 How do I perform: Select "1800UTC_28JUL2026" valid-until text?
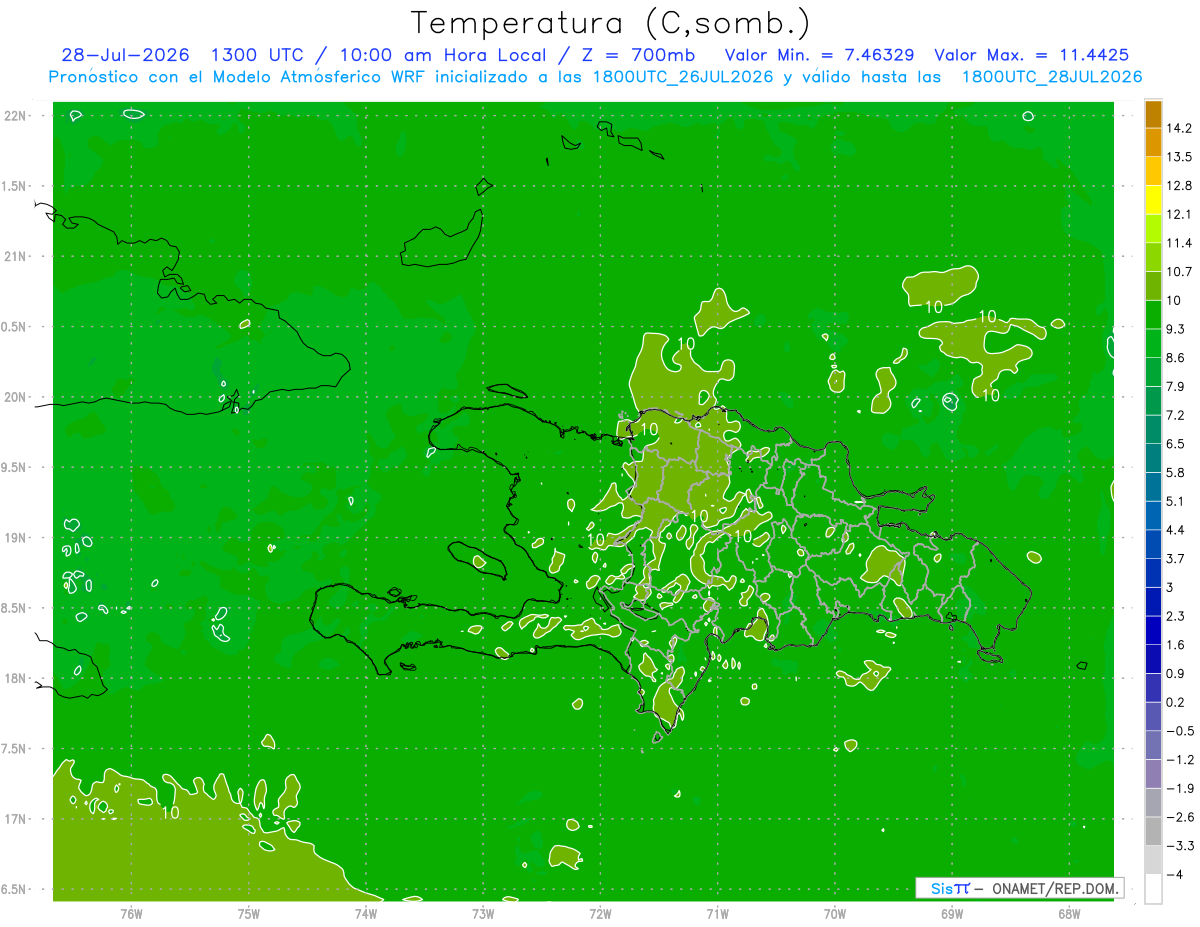point(1052,77)
